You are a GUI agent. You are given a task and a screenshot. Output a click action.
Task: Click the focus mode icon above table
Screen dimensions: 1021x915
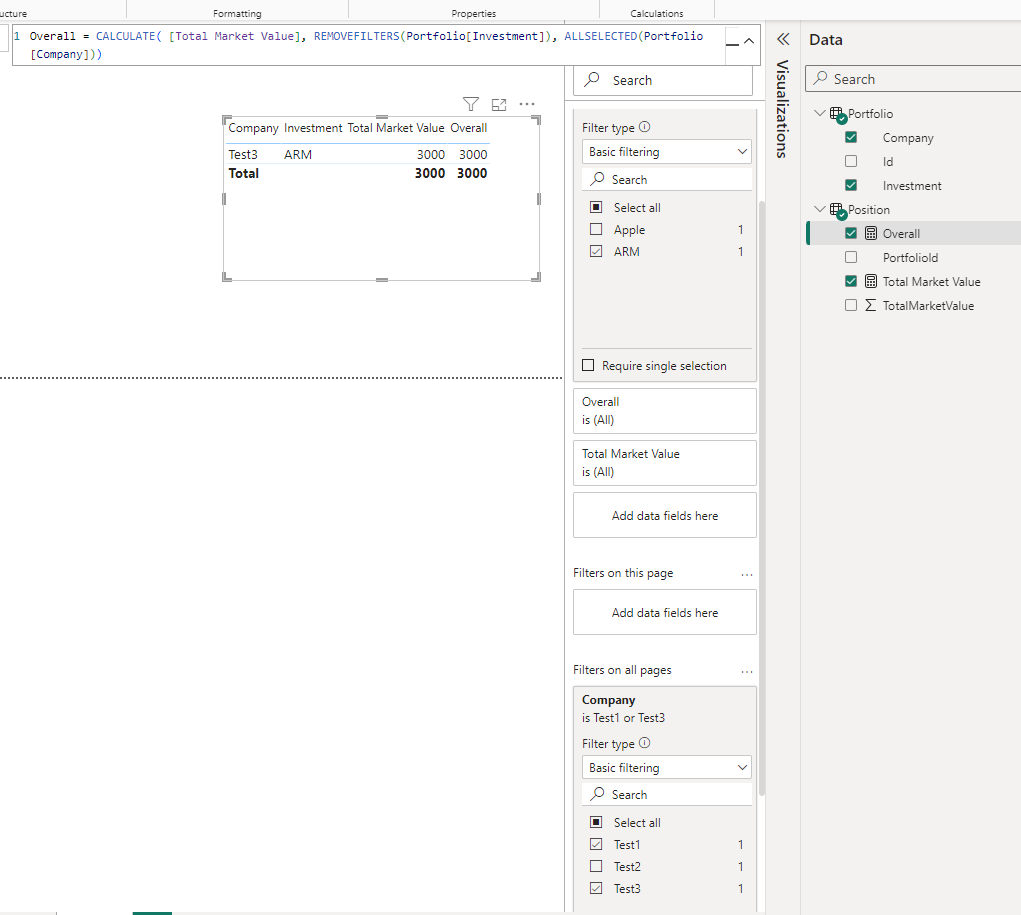[x=499, y=104]
